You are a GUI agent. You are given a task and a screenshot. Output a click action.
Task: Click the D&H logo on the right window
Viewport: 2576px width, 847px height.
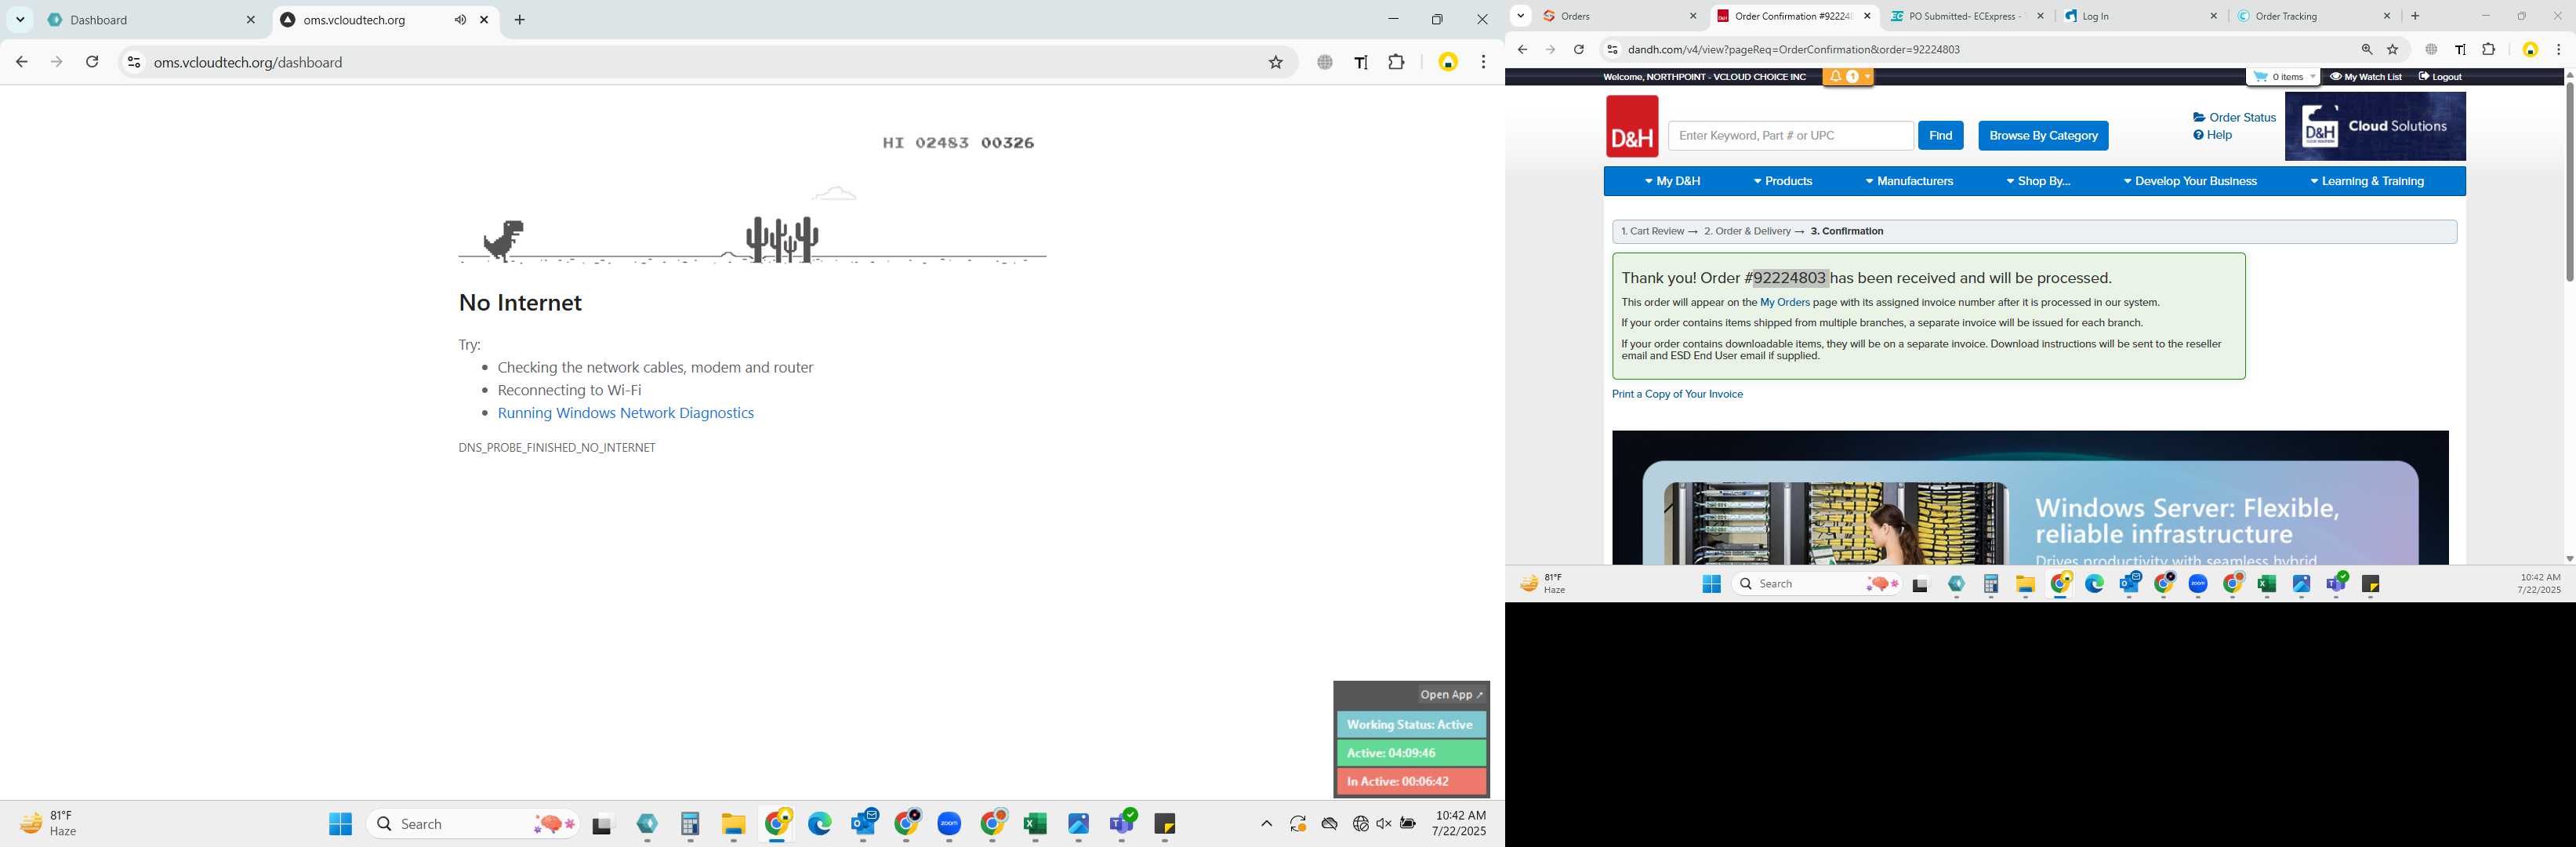click(1632, 126)
